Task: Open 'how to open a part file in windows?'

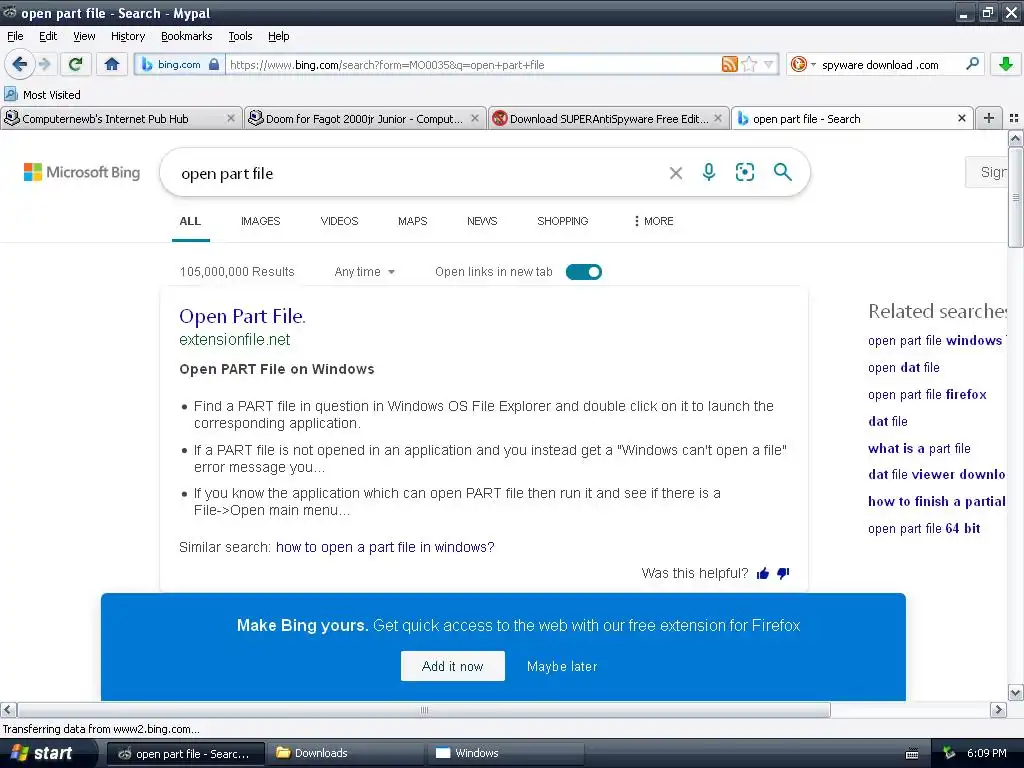Action: (x=385, y=547)
